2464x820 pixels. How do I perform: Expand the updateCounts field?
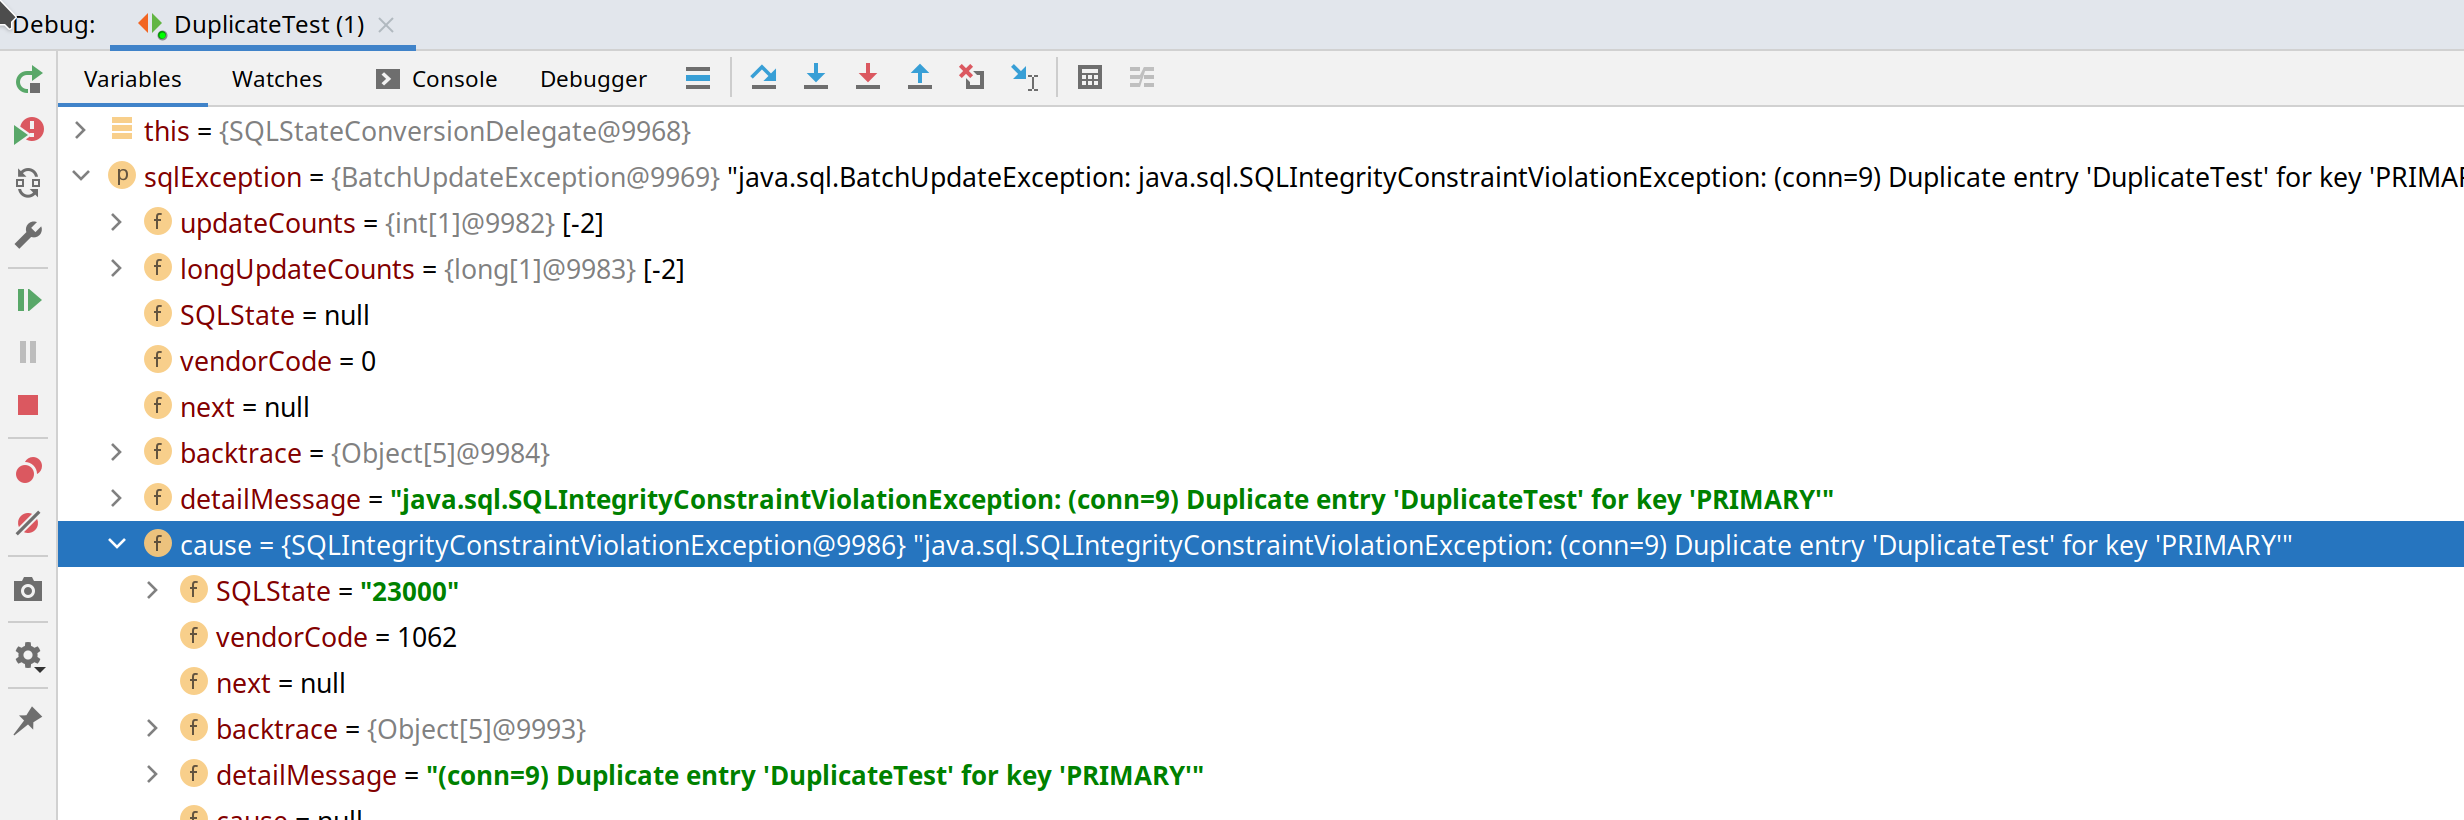(117, 223)
